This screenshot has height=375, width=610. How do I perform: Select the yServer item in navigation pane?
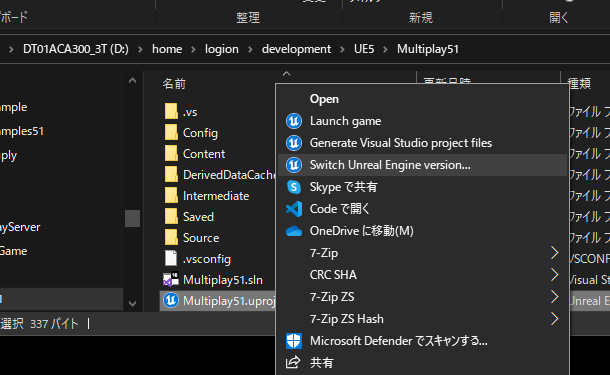pyautogui.click(x=20, y=227)
